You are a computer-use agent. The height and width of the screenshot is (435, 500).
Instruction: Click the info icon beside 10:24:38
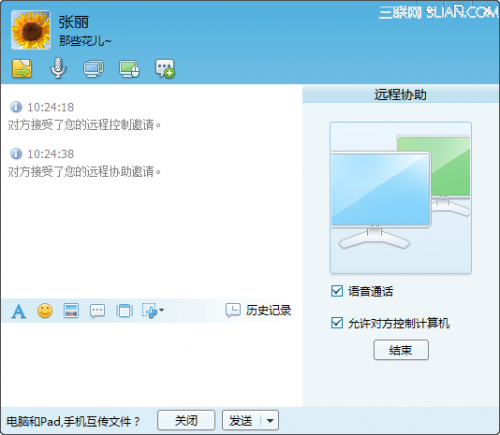pyautogui.click(x=16, y=154)
